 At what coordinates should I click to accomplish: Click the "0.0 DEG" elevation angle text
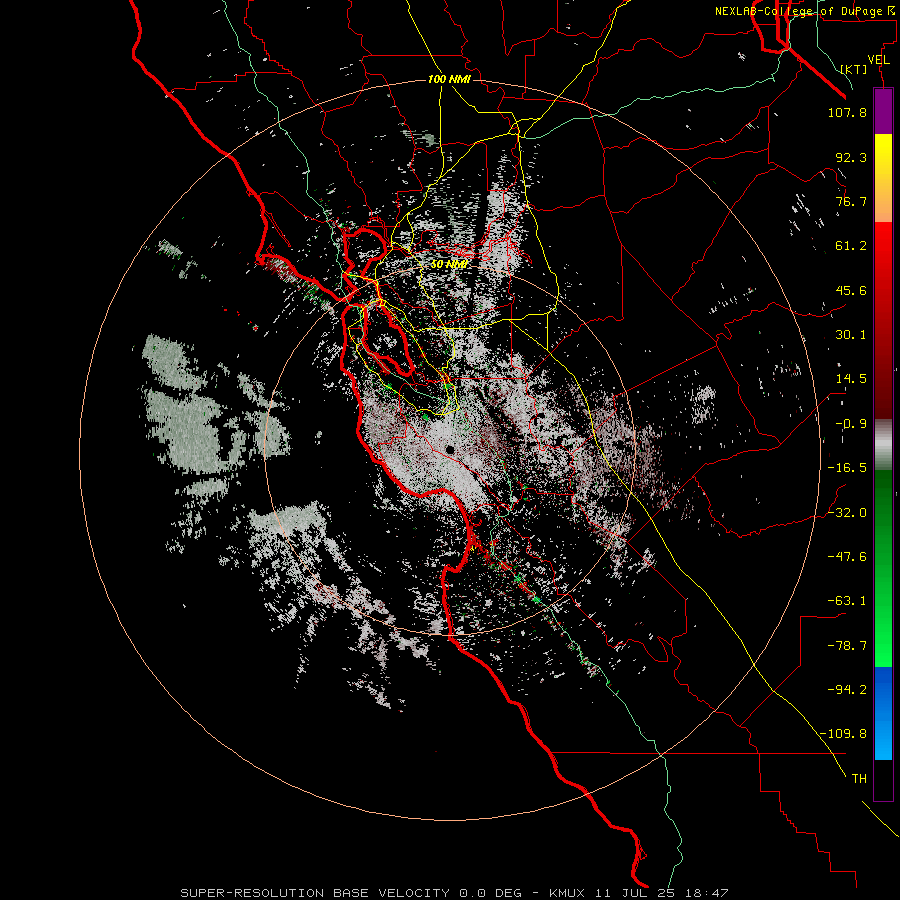(x=490, y=893)
